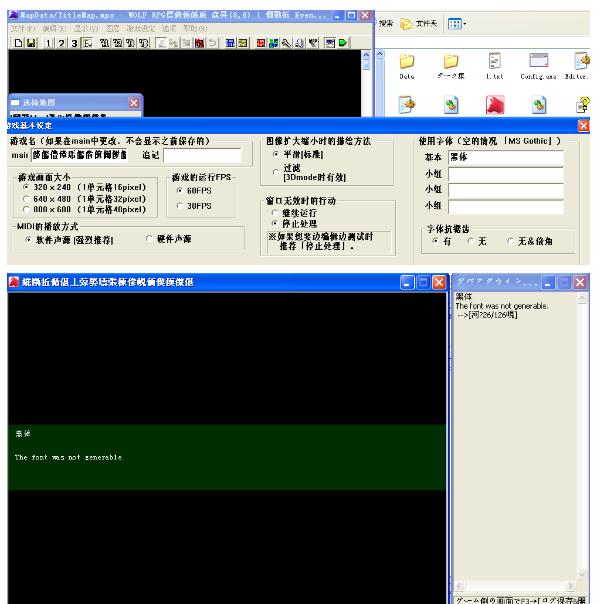Click debug window vertical scrollbar up arrow

[x=582, y=299]
